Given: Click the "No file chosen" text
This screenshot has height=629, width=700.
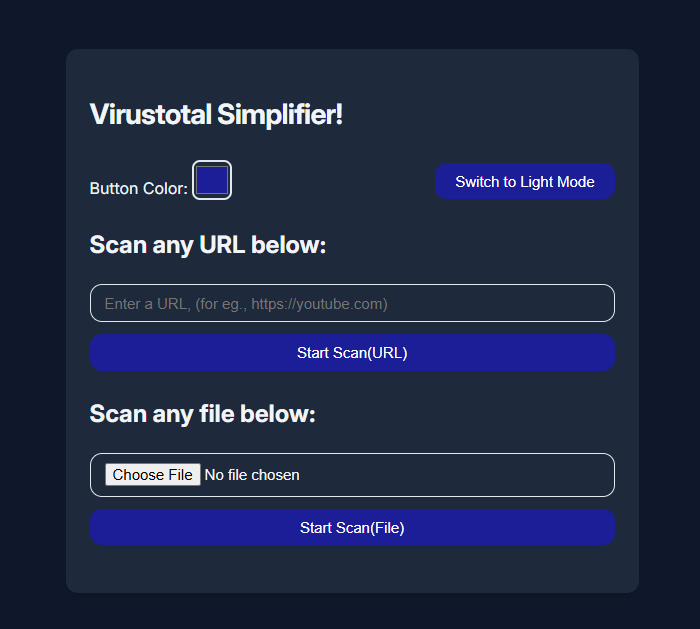Looking at the screenshot, I should [x=252, y=475].
